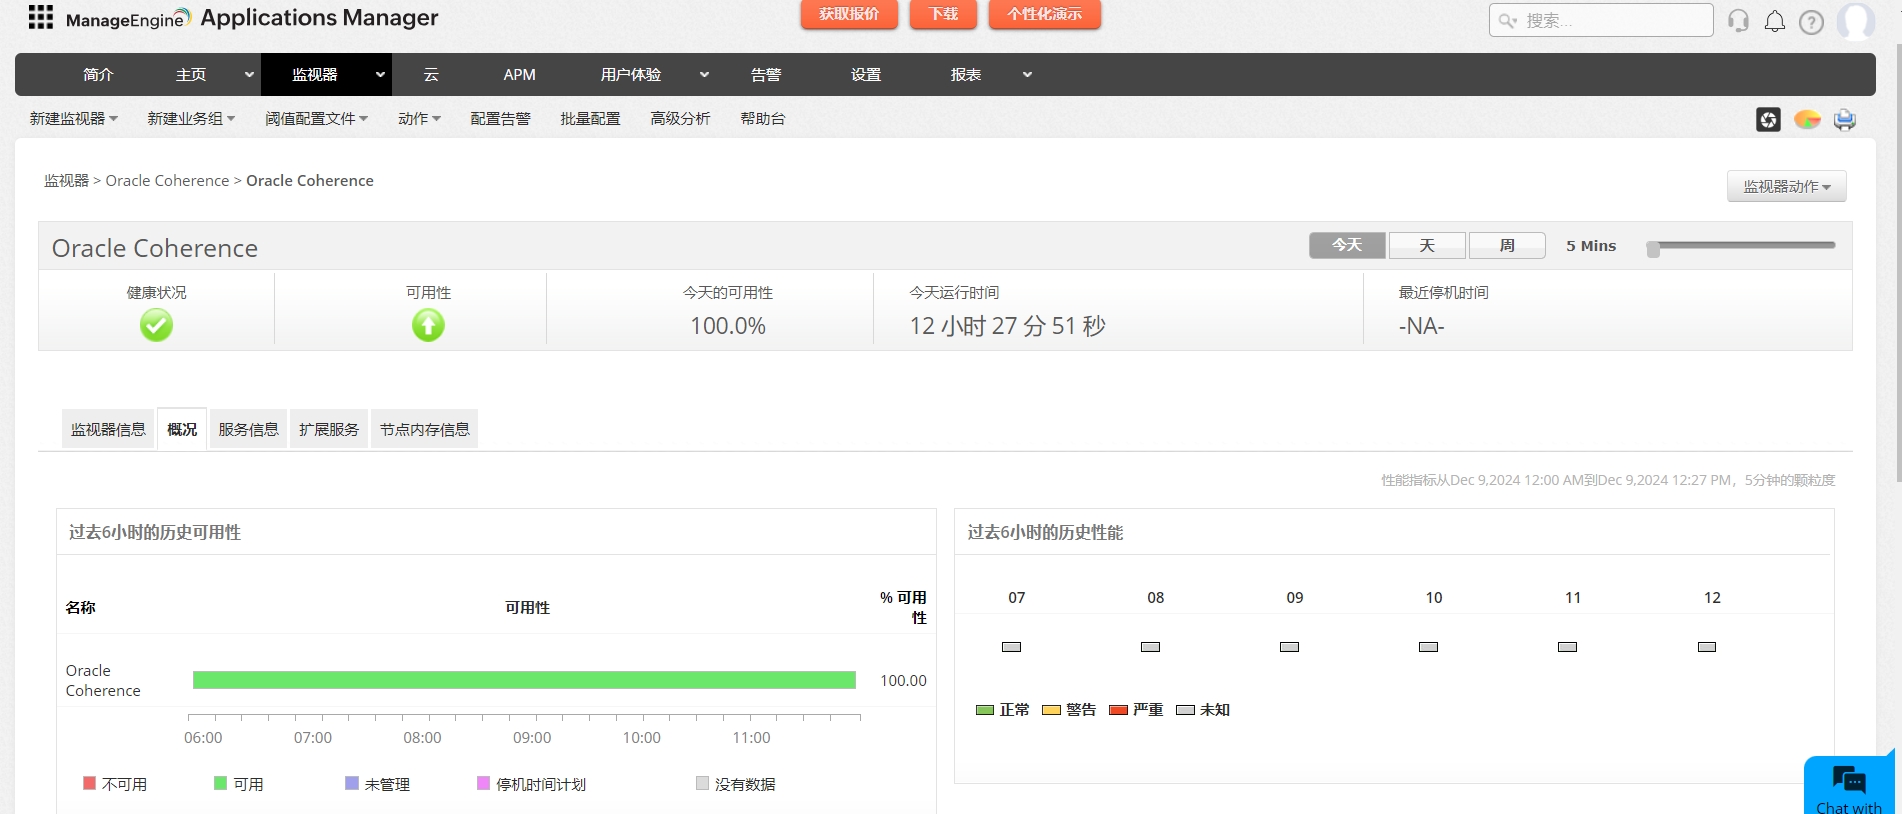
Task: Click the purple 未管理 legend swatch
Action: (351, 783)
